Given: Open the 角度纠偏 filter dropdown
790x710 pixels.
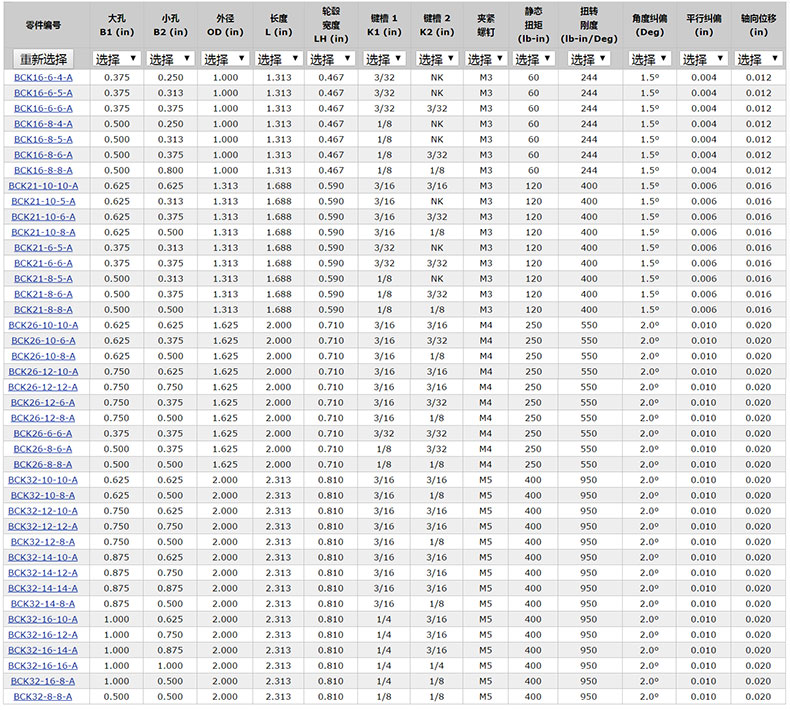Looking at the screenshot, I should [649, 59].
